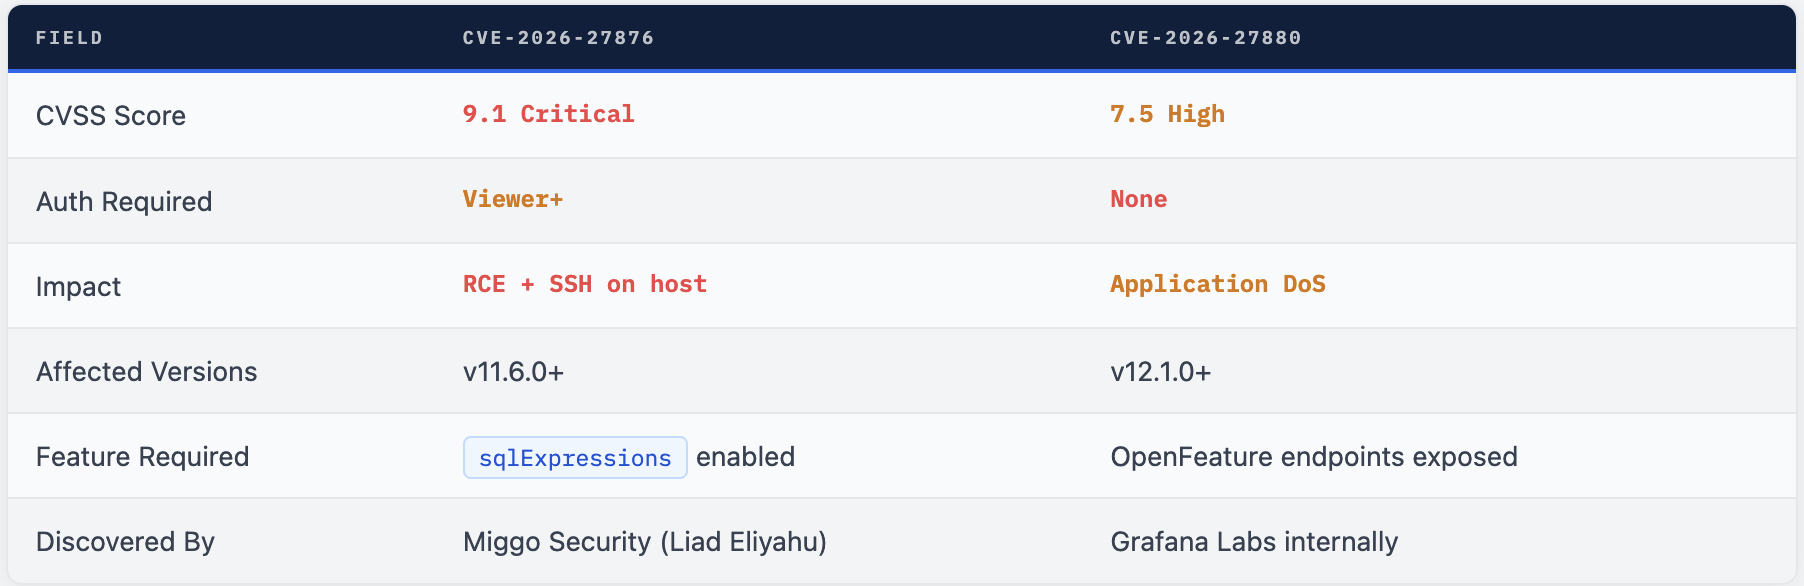
Task: Select the Feature Required row label
Action: pyautogui.click(x=143, y=457)
